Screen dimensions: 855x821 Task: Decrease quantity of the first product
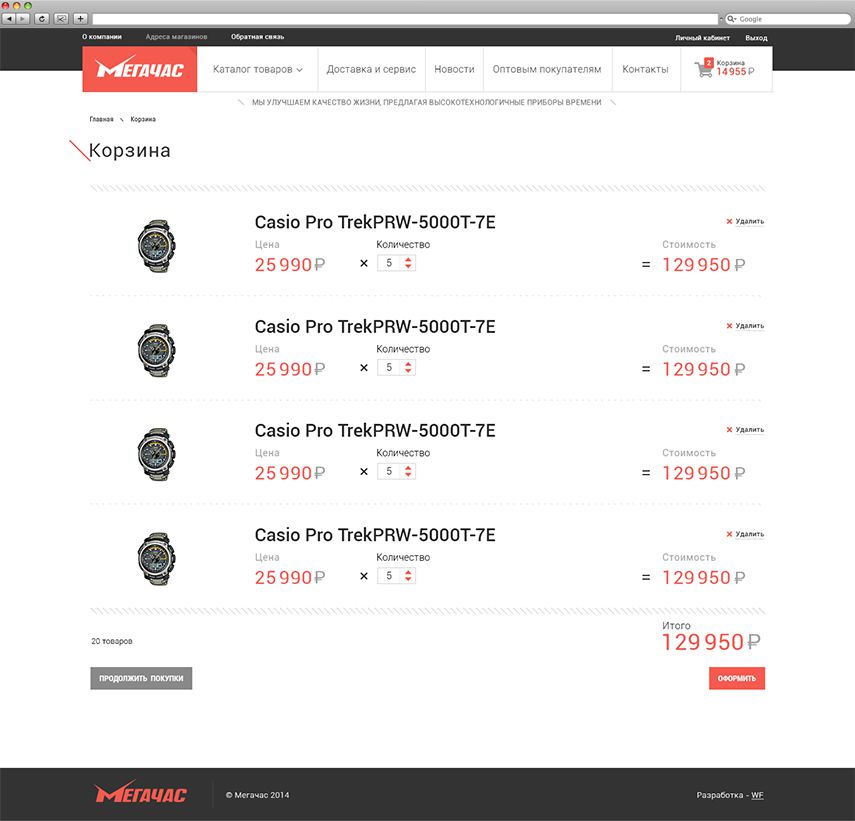pyautogui.click(x=408, y=267)
